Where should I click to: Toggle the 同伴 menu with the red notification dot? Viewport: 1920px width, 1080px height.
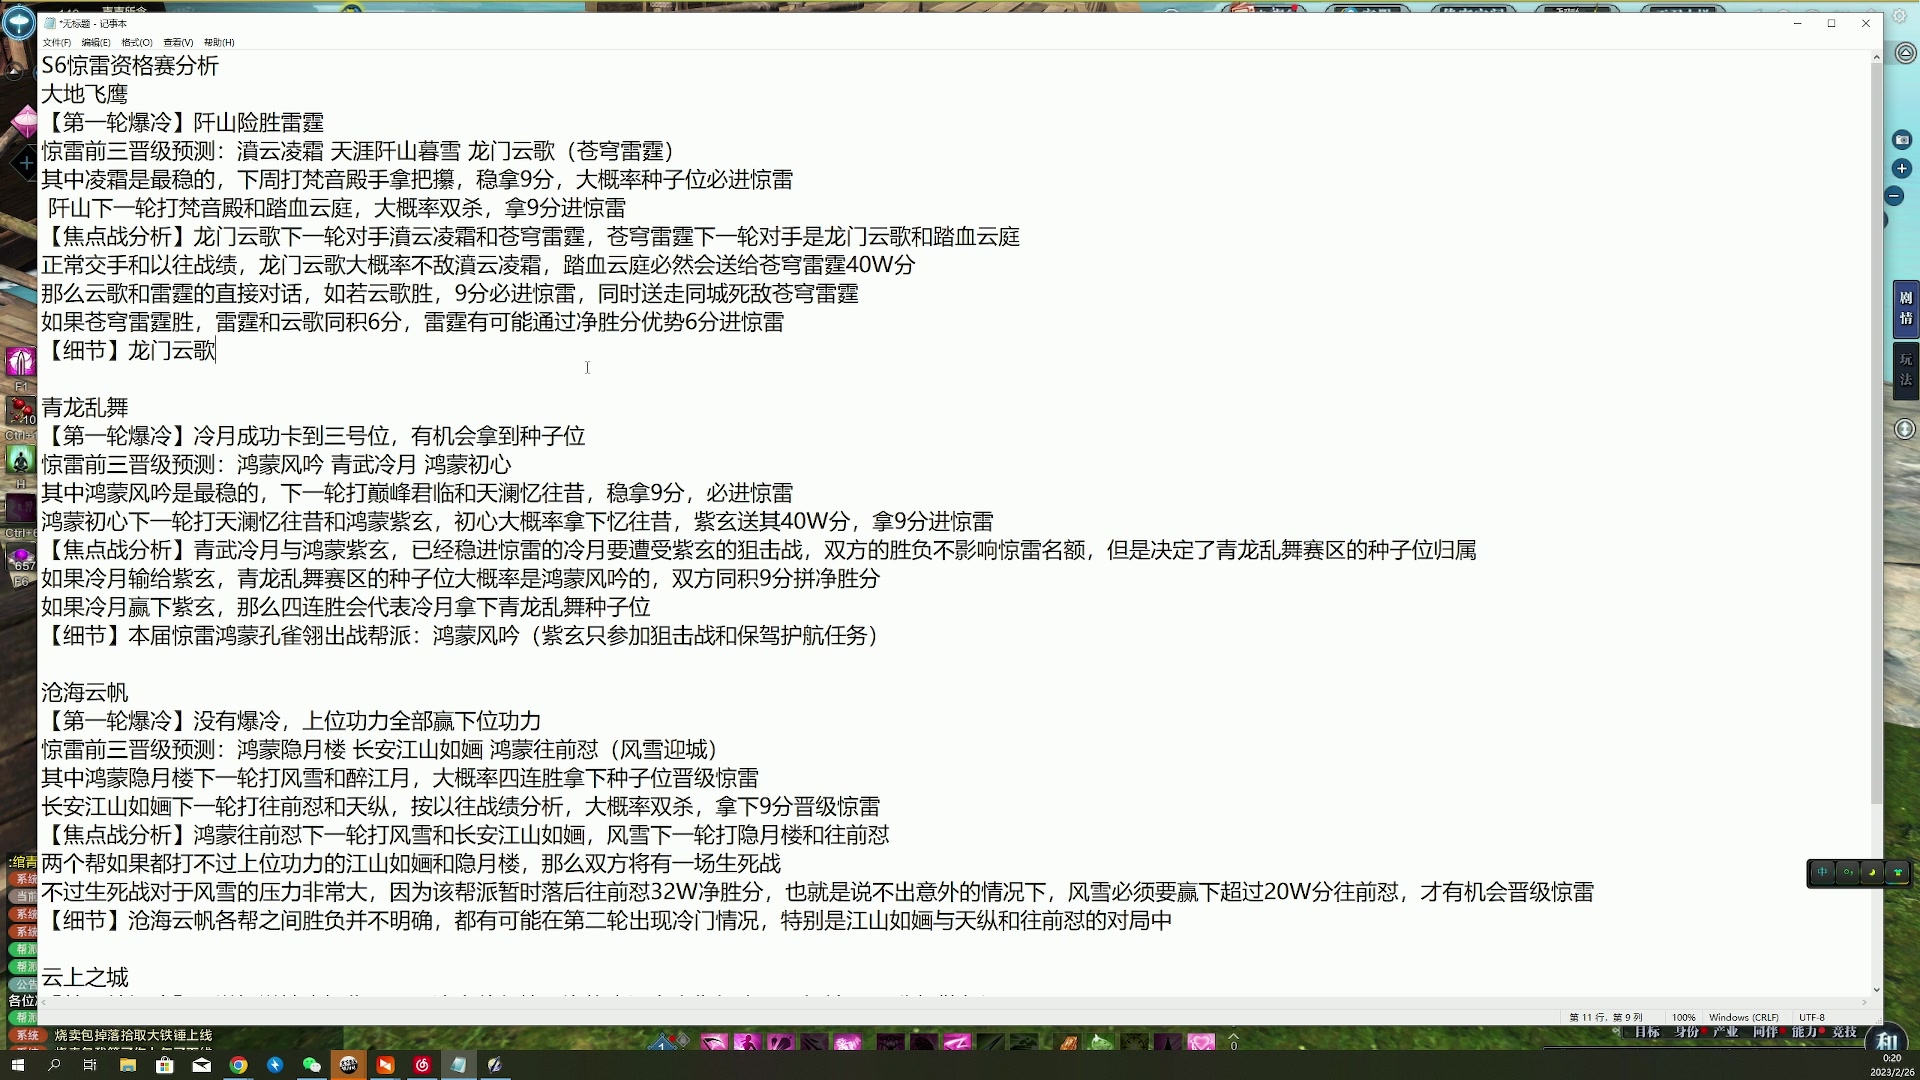point(1764,1032)
